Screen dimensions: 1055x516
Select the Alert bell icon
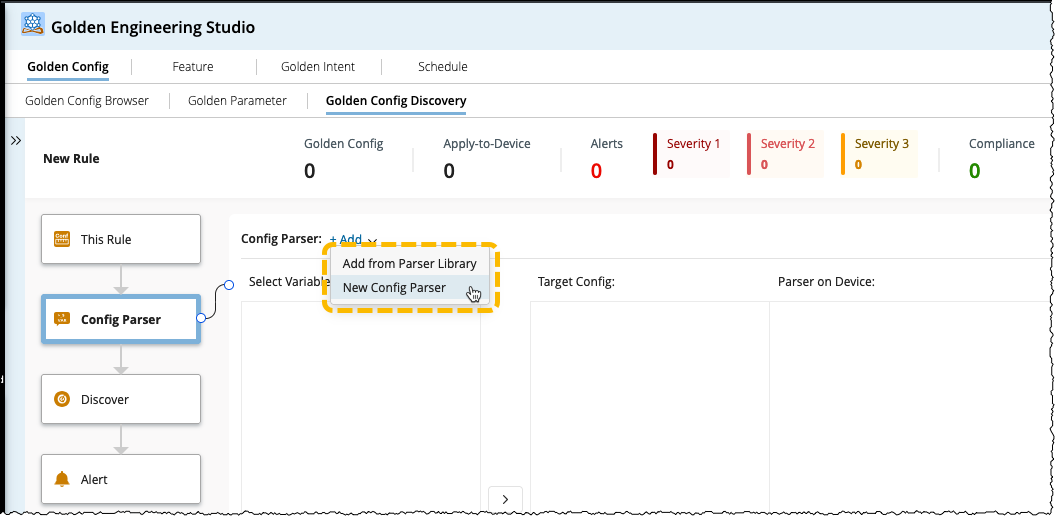click(x=62, y=479)
